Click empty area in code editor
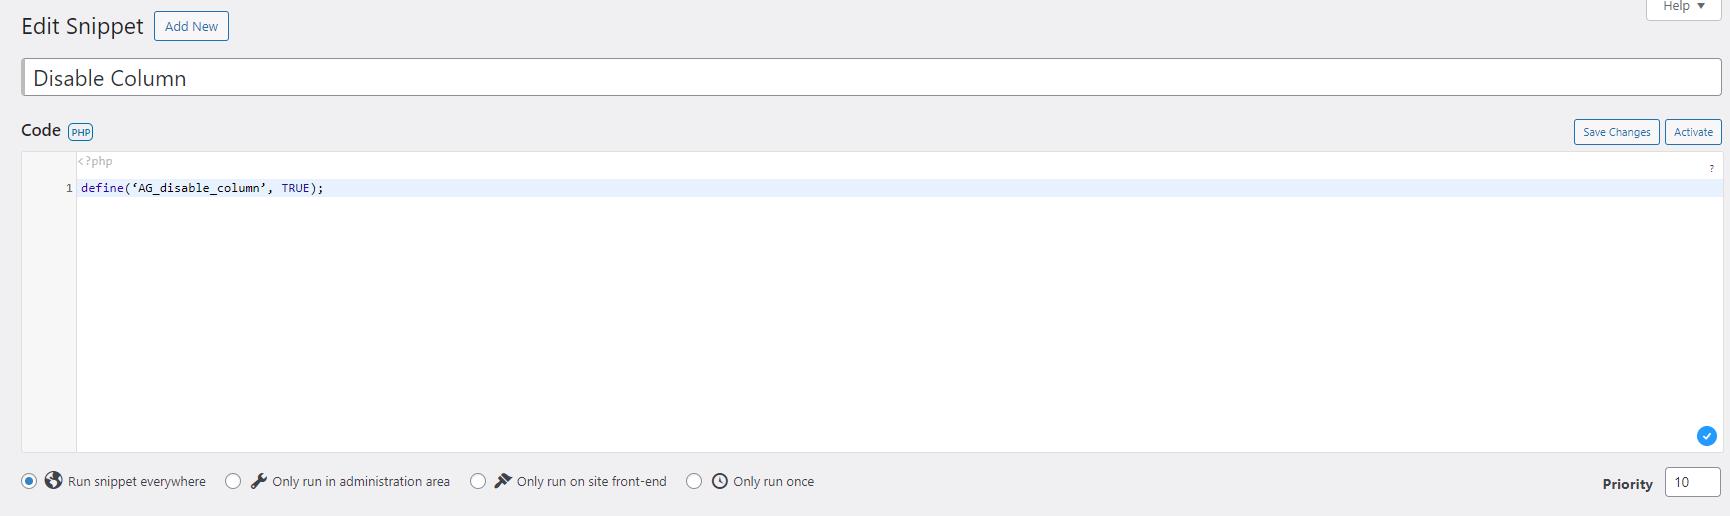This screenshot has height=516, width=1730. coord(898,320)
